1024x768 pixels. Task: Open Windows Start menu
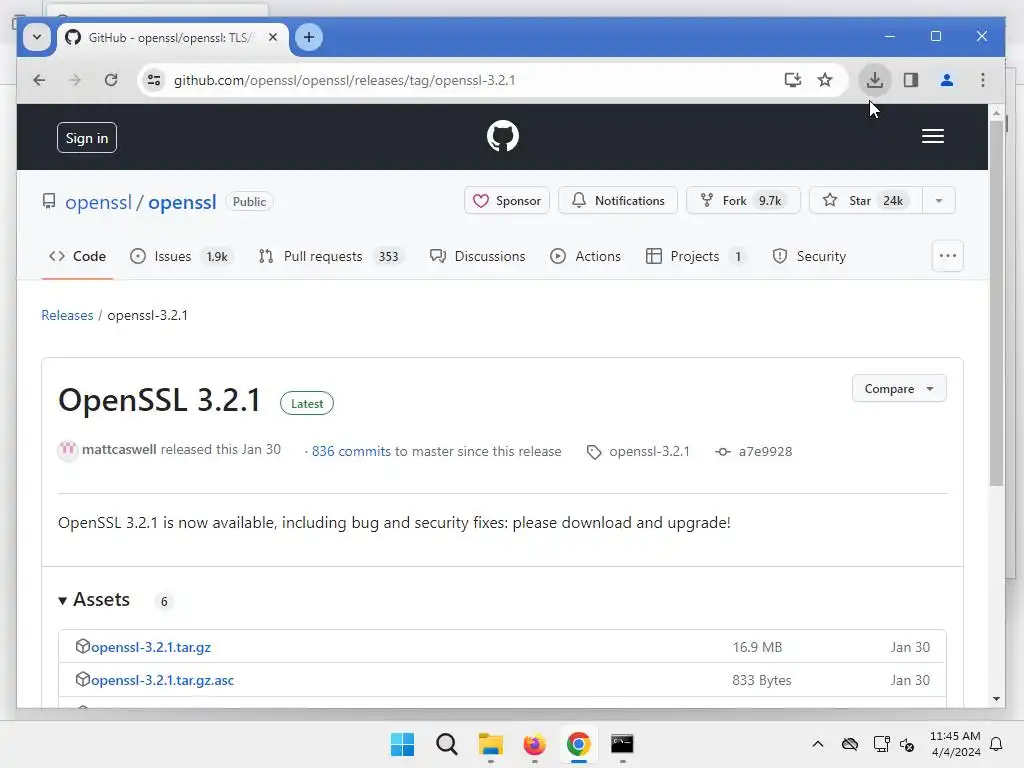(x=402, y=744)
